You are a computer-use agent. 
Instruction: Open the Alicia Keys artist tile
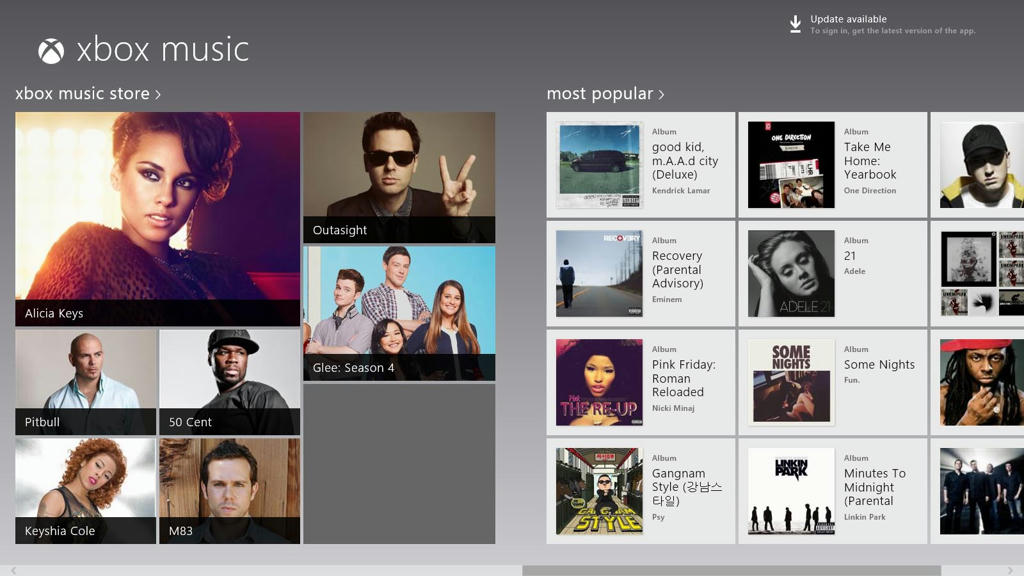click(x=156, y=215)
